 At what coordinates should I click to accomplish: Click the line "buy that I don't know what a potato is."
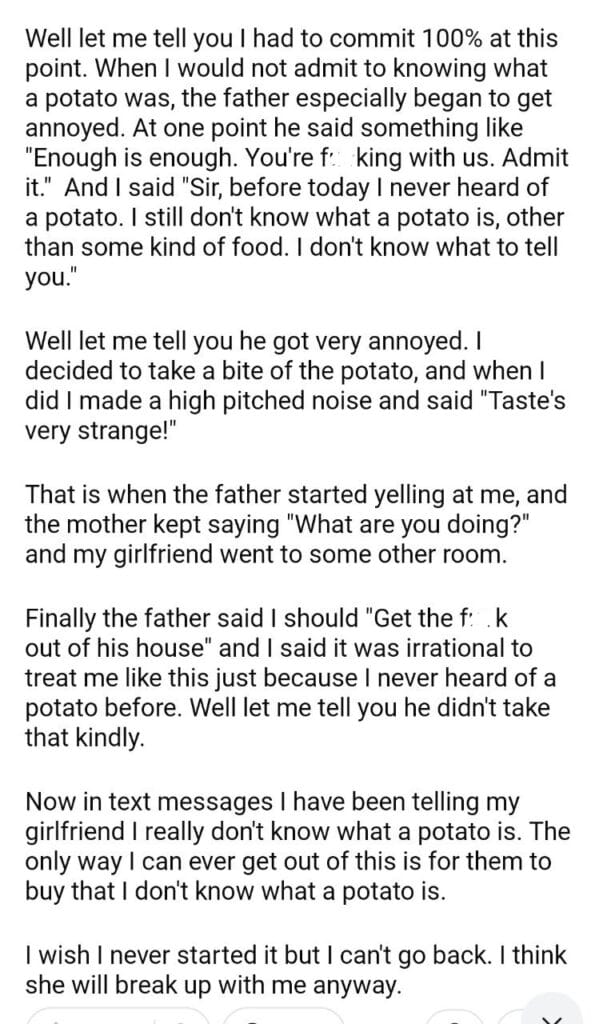coord(236,892)
